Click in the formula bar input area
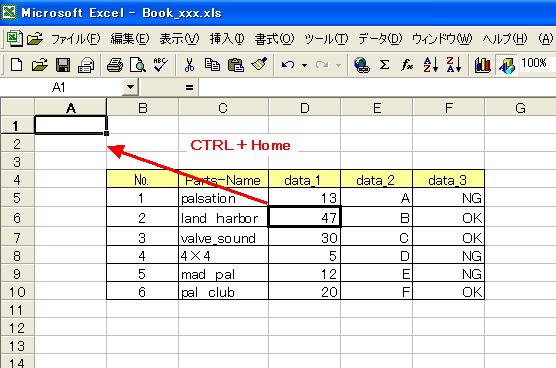 coord(377,87)
